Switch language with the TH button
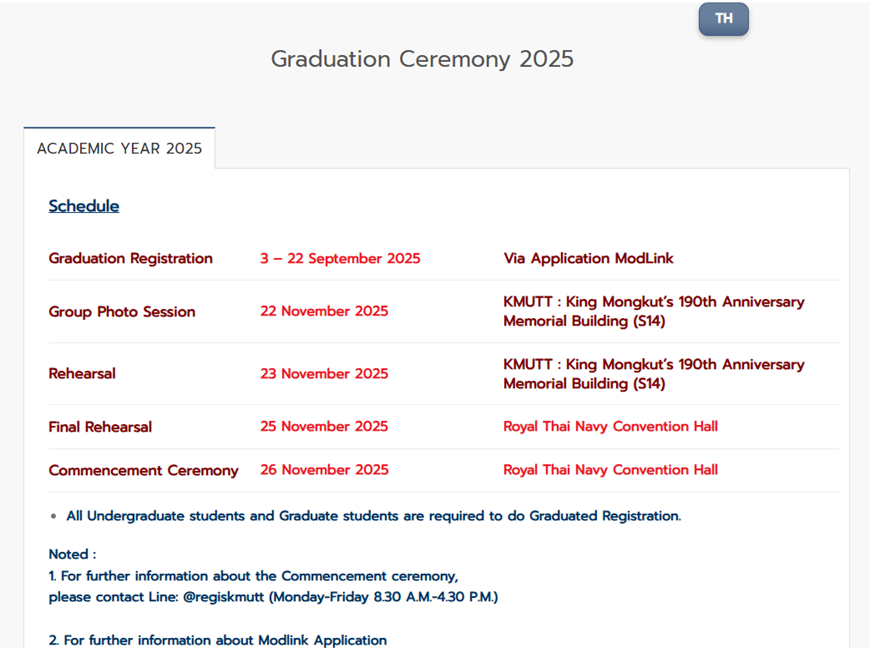The height and width of the screenshot is (648, 870). coord(723,19)
